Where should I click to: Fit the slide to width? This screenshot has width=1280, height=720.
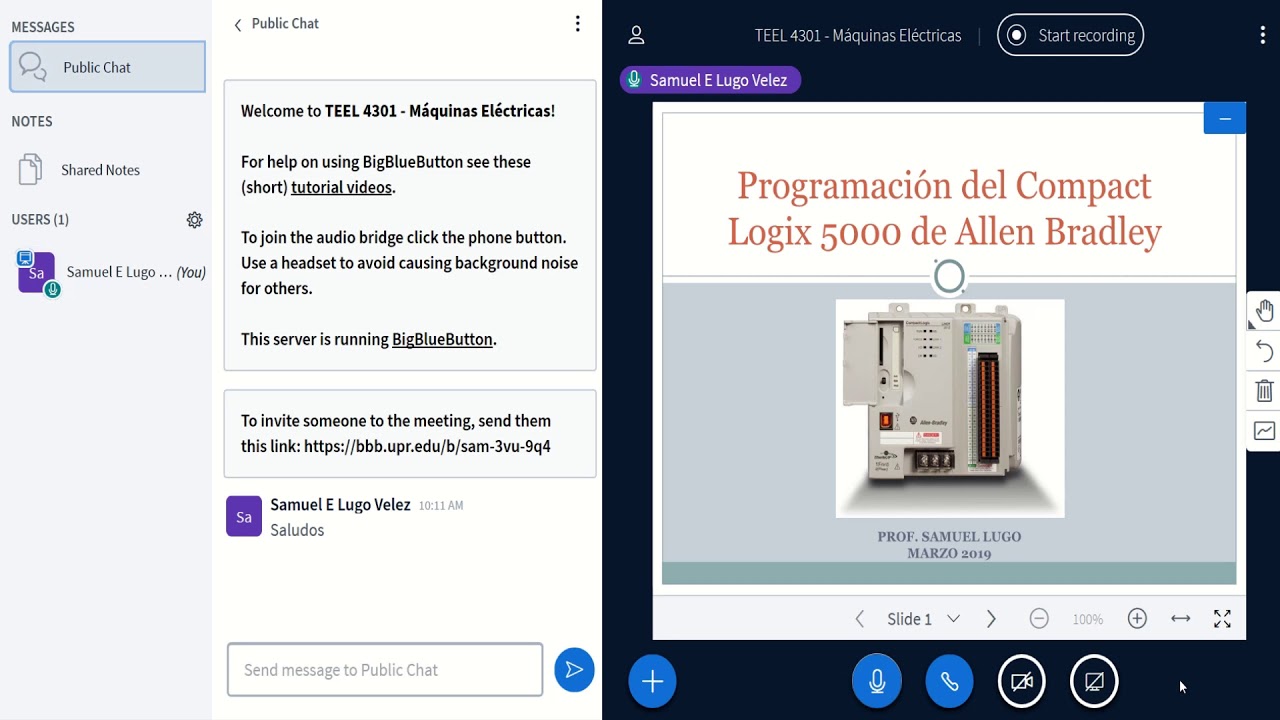click(x=1181, y=619)
